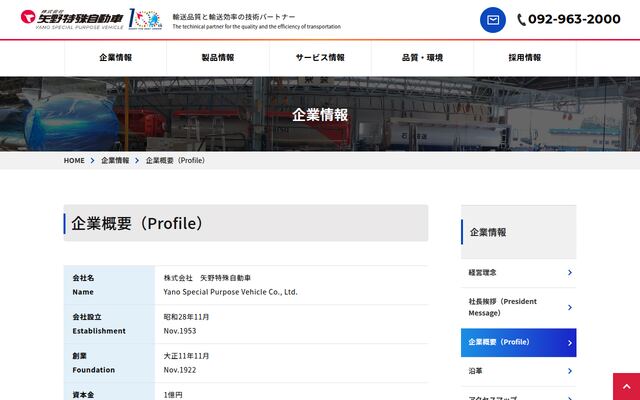Open the 製品情報 navigation menu
The width and height of the screenshot is (640, 400).
pos(218,58)
